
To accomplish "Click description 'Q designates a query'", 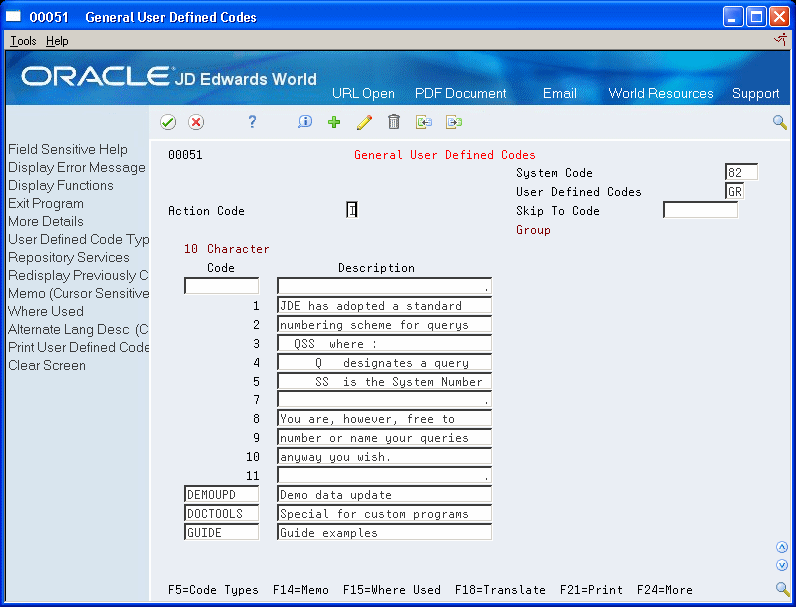I will pos(384,362).
